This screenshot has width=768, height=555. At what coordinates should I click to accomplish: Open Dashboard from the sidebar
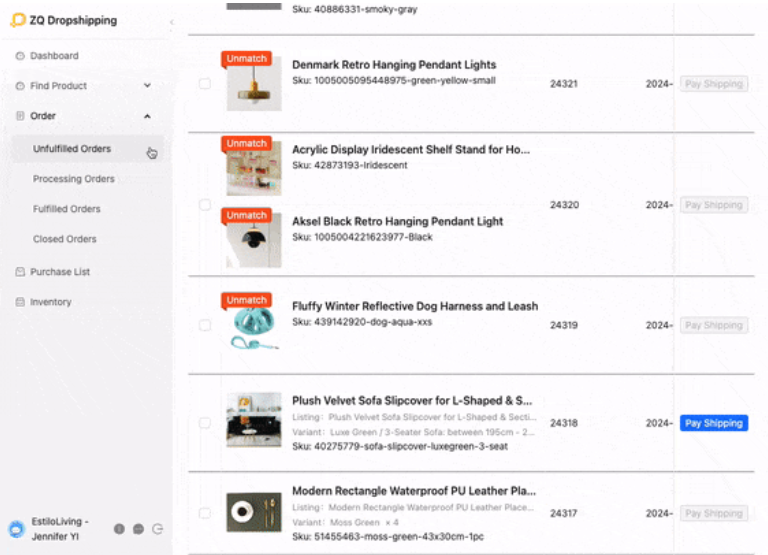[x=54, y=56]
